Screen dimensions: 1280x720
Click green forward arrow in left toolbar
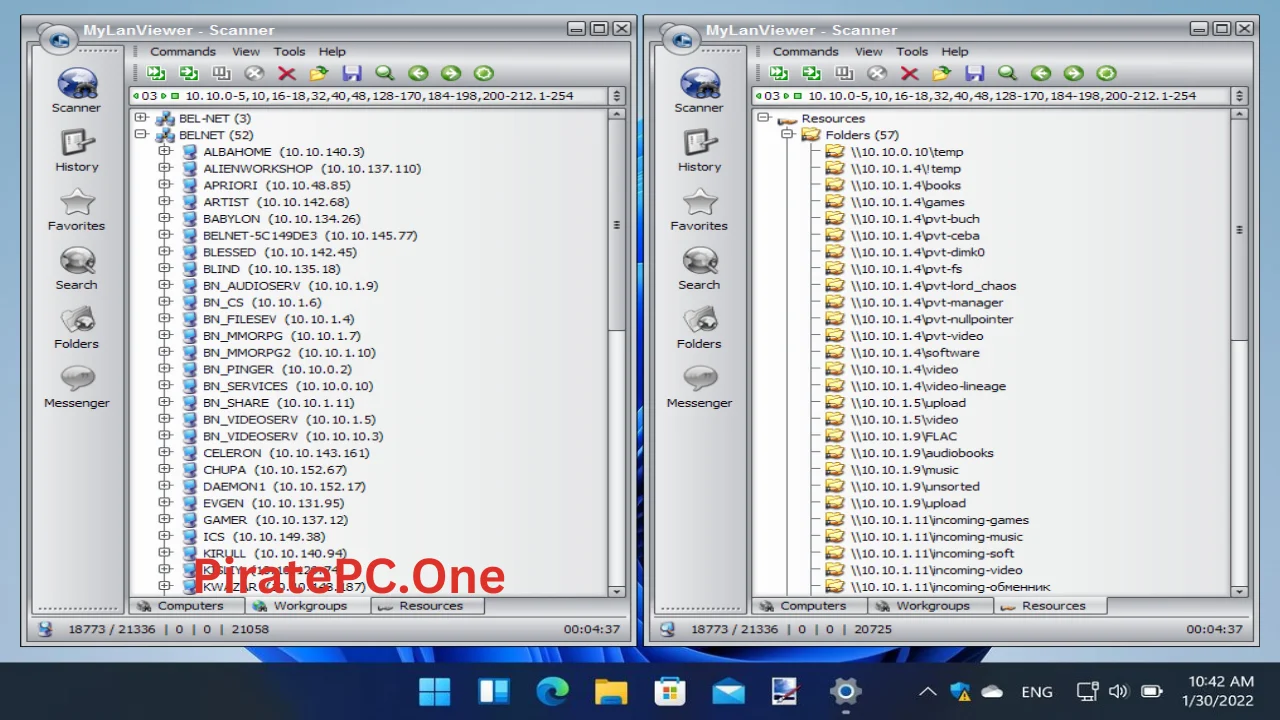click(x=451, y=73)
